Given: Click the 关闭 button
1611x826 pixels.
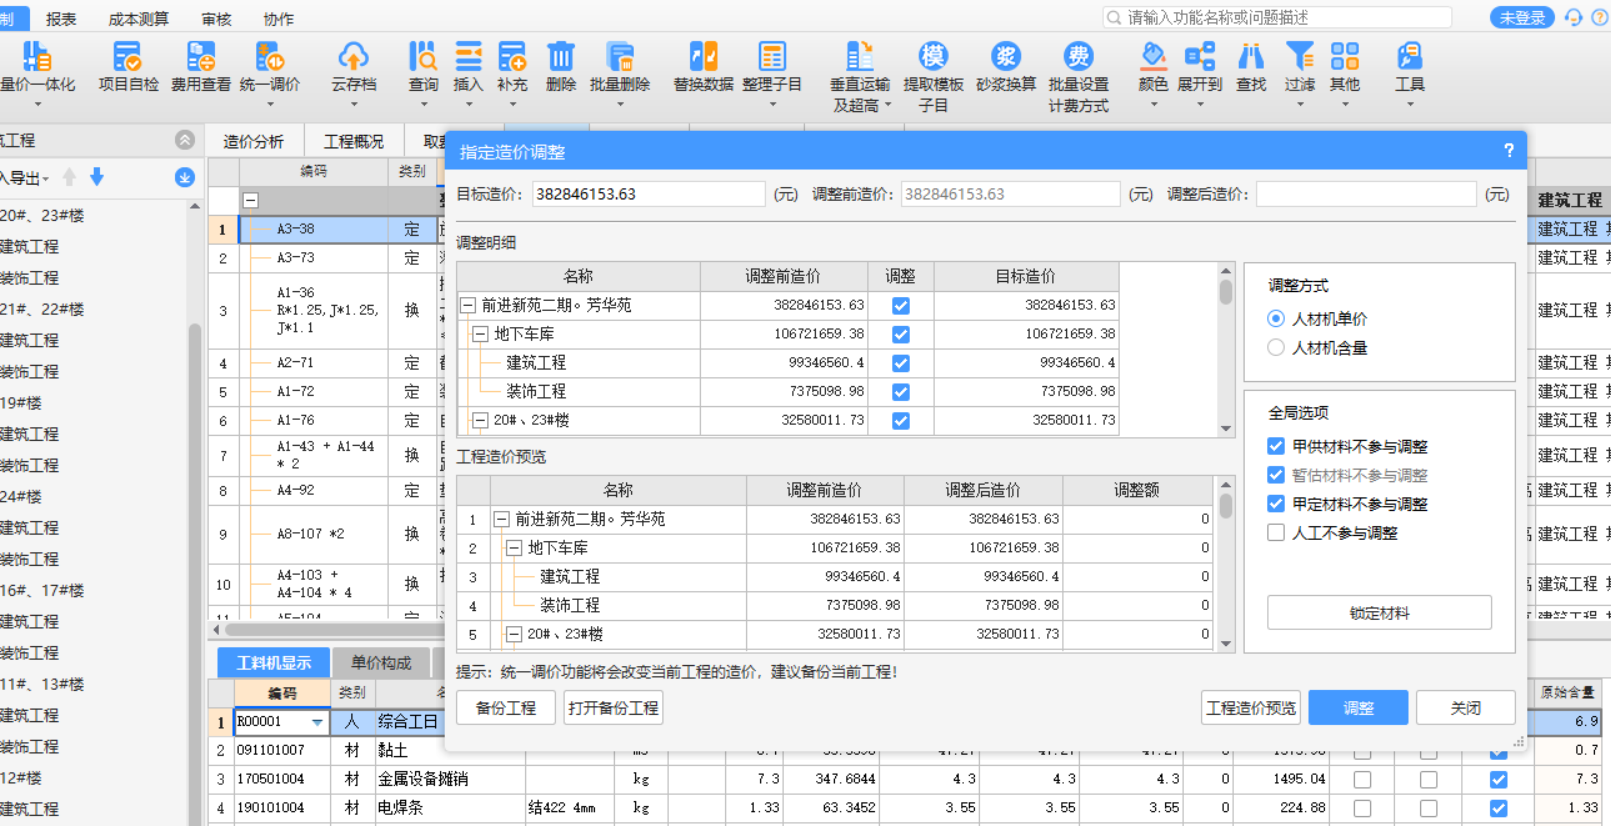Looking at the screenshot, I should [x=1466, y=708].
